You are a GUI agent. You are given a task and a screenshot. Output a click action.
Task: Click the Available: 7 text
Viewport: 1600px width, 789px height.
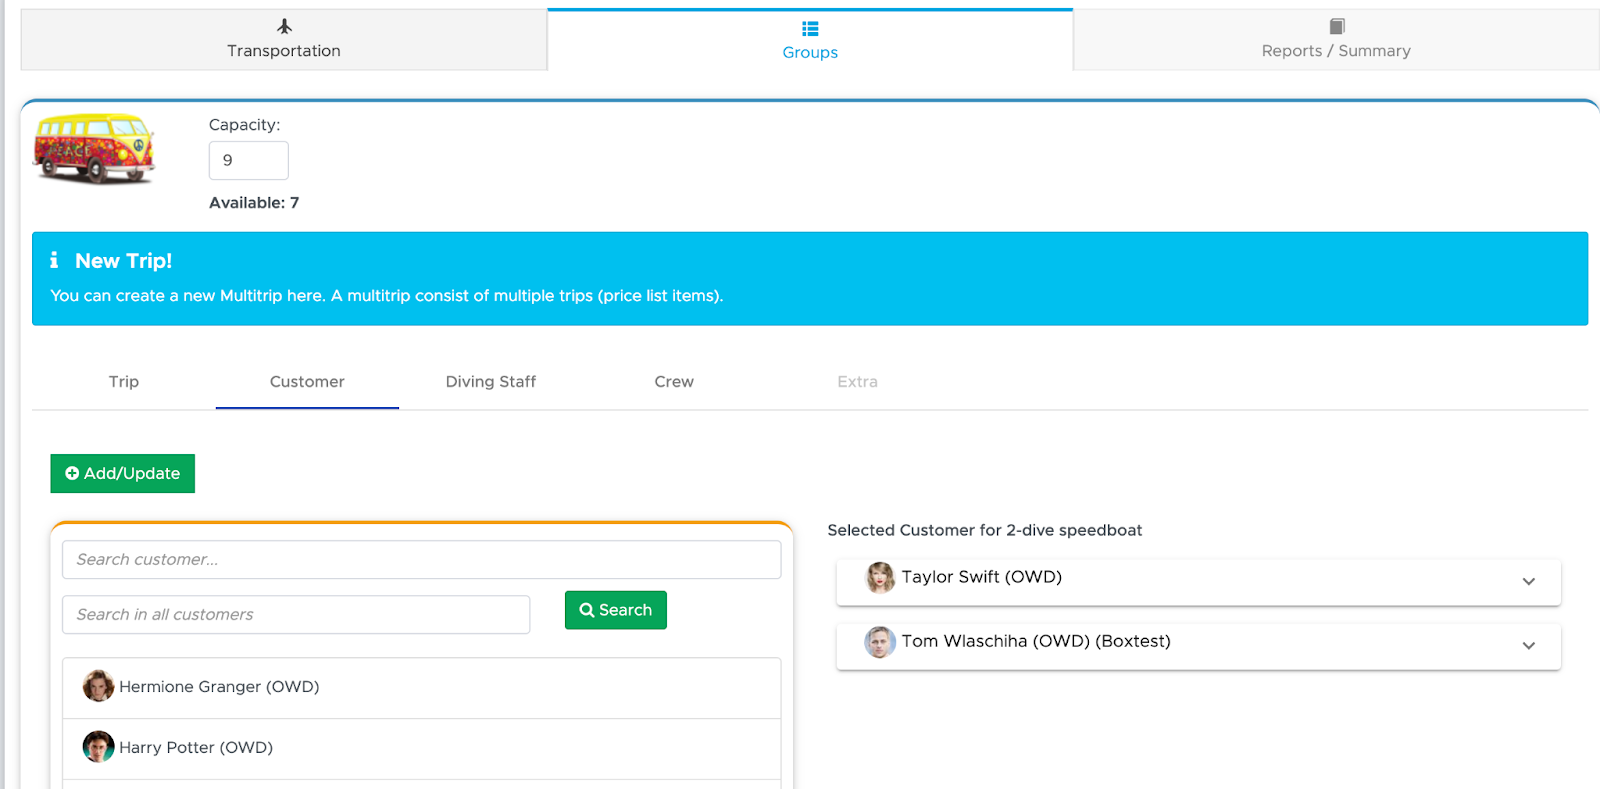point(254,203)
